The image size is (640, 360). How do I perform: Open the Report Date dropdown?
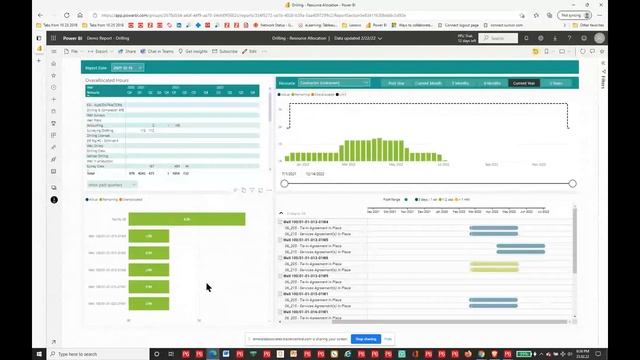127,68
